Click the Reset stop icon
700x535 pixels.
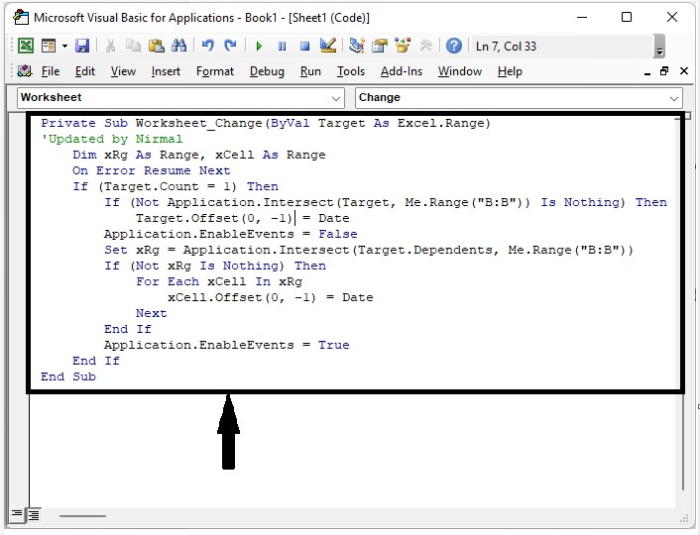tap(305, 46)
